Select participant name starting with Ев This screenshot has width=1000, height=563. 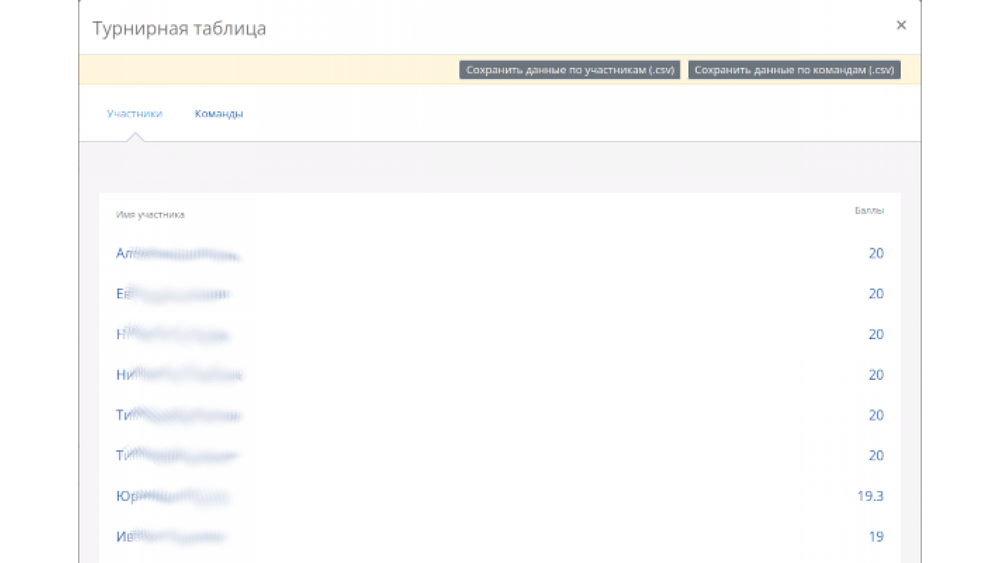tap(172, 294)
